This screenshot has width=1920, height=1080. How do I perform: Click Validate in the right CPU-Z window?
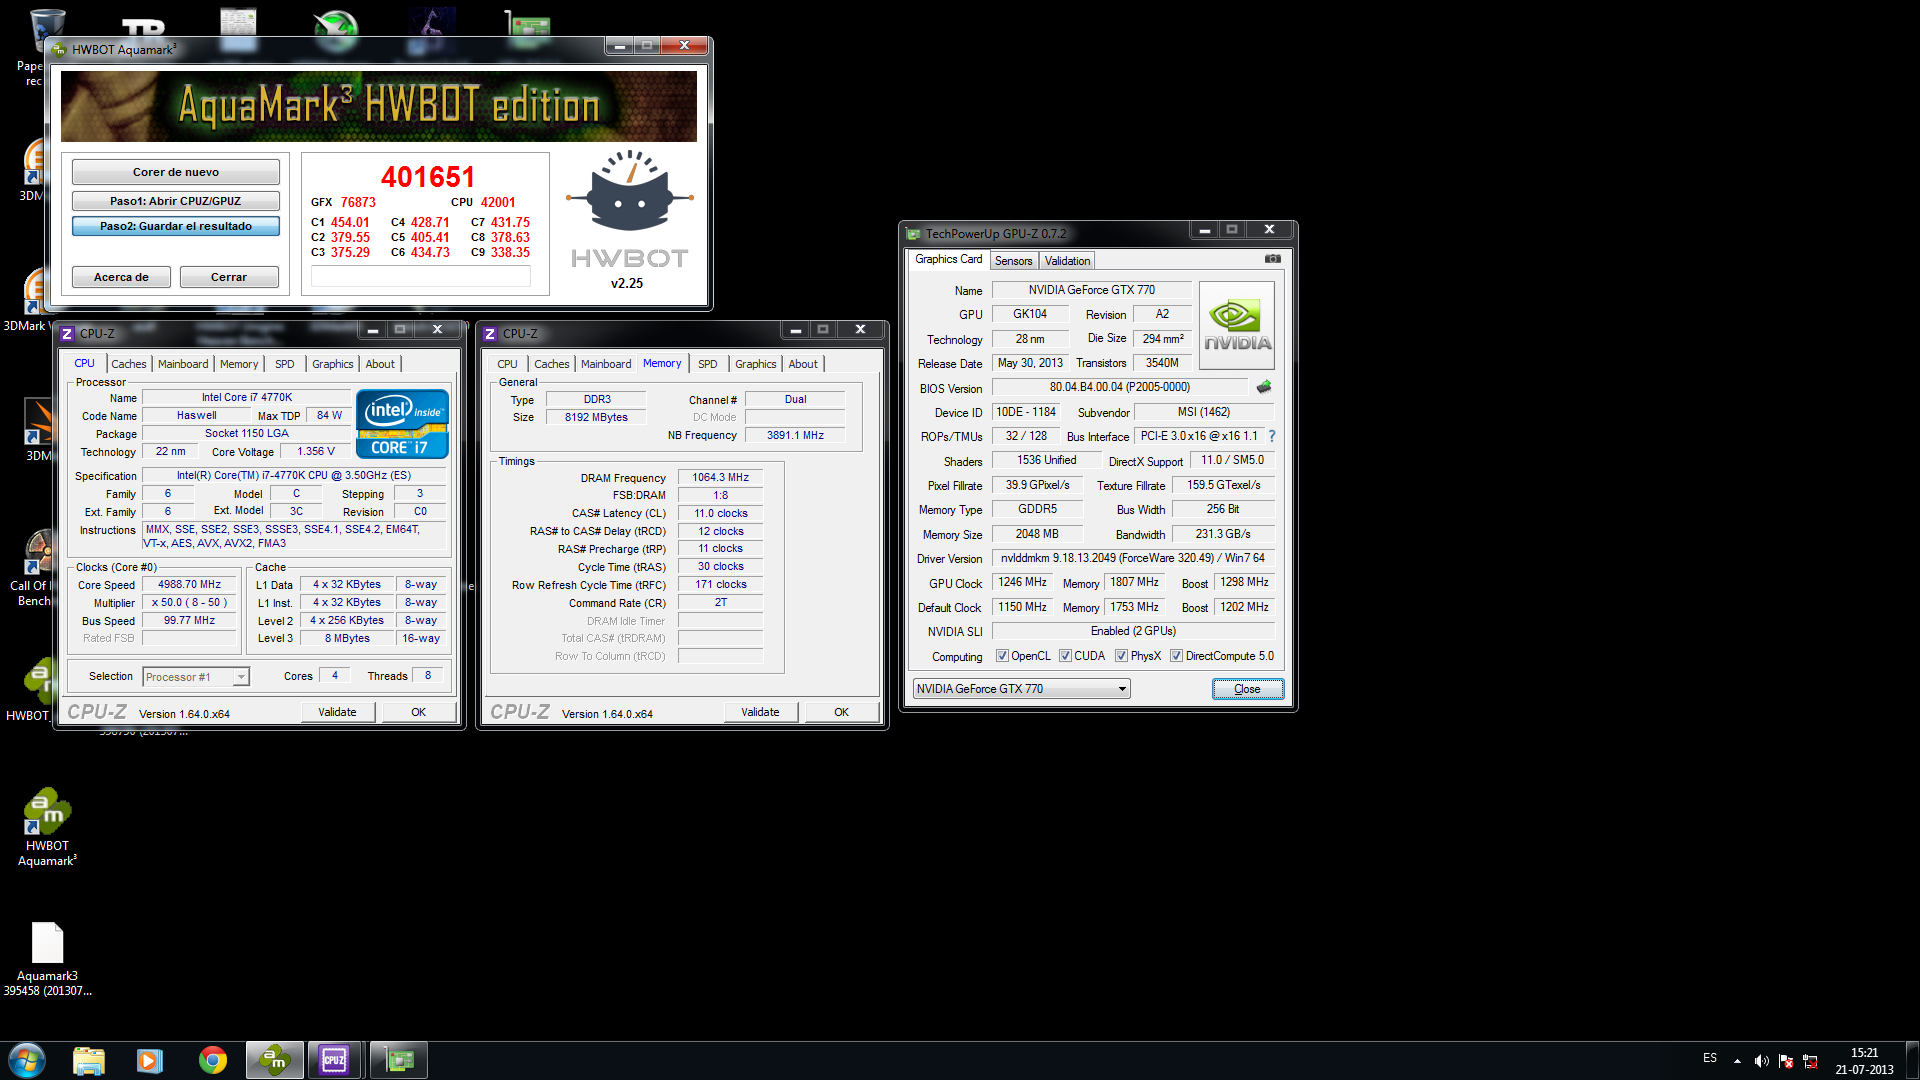coord(761,712)
